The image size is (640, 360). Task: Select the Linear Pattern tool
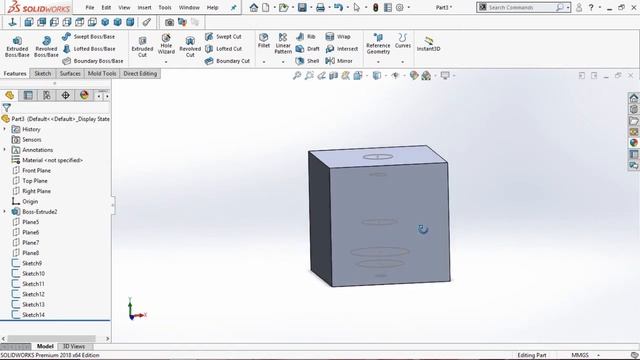click(283, 44)
